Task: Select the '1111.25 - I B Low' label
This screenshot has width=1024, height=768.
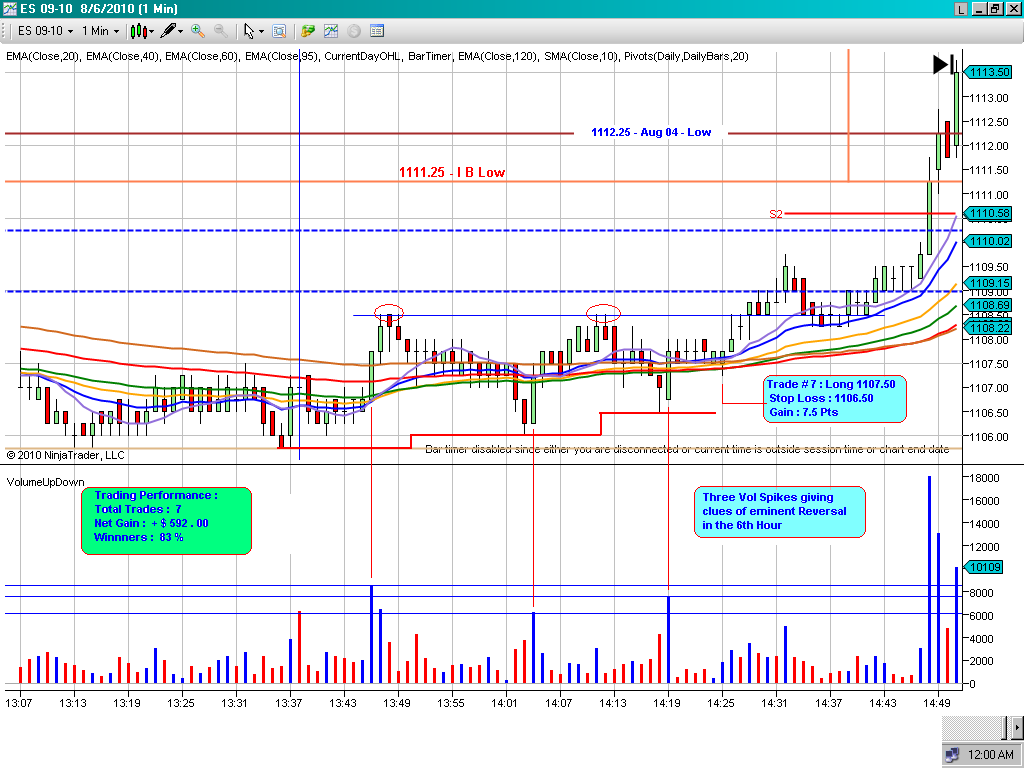Action: click(452, 172)
